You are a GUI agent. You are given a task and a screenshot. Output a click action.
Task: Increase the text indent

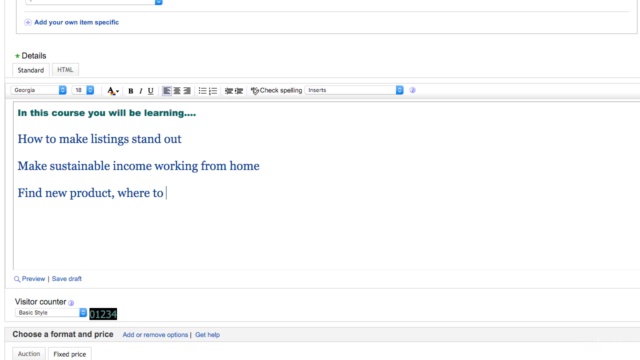point(239,91)
